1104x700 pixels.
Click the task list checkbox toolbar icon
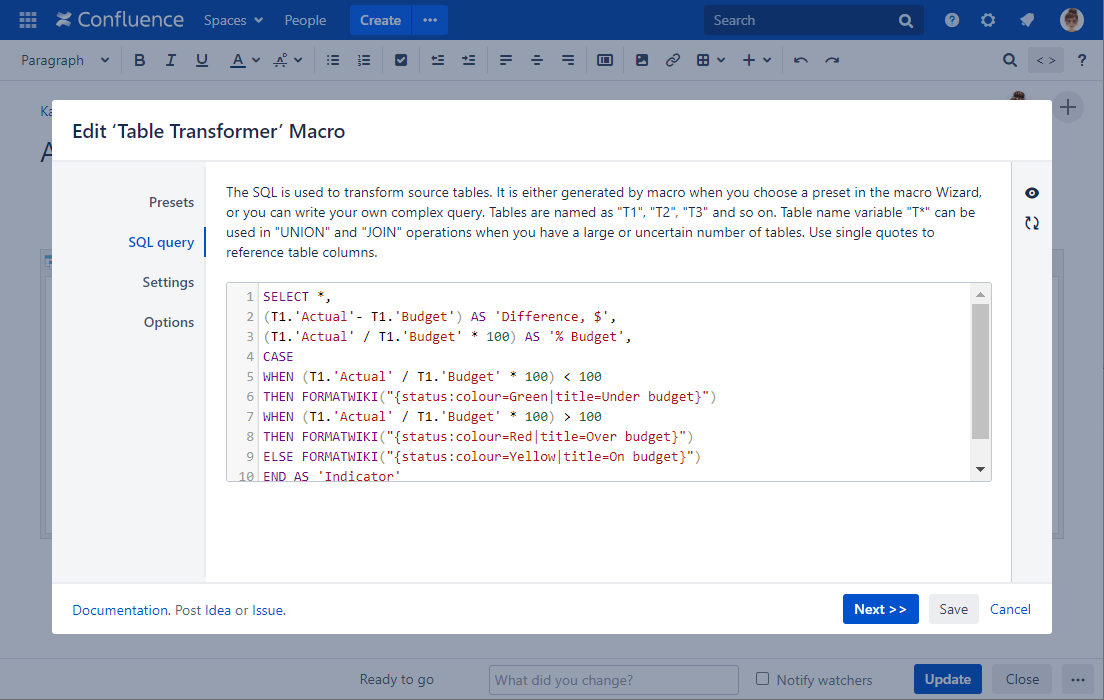pyautogui.click(x=401, y=60)
